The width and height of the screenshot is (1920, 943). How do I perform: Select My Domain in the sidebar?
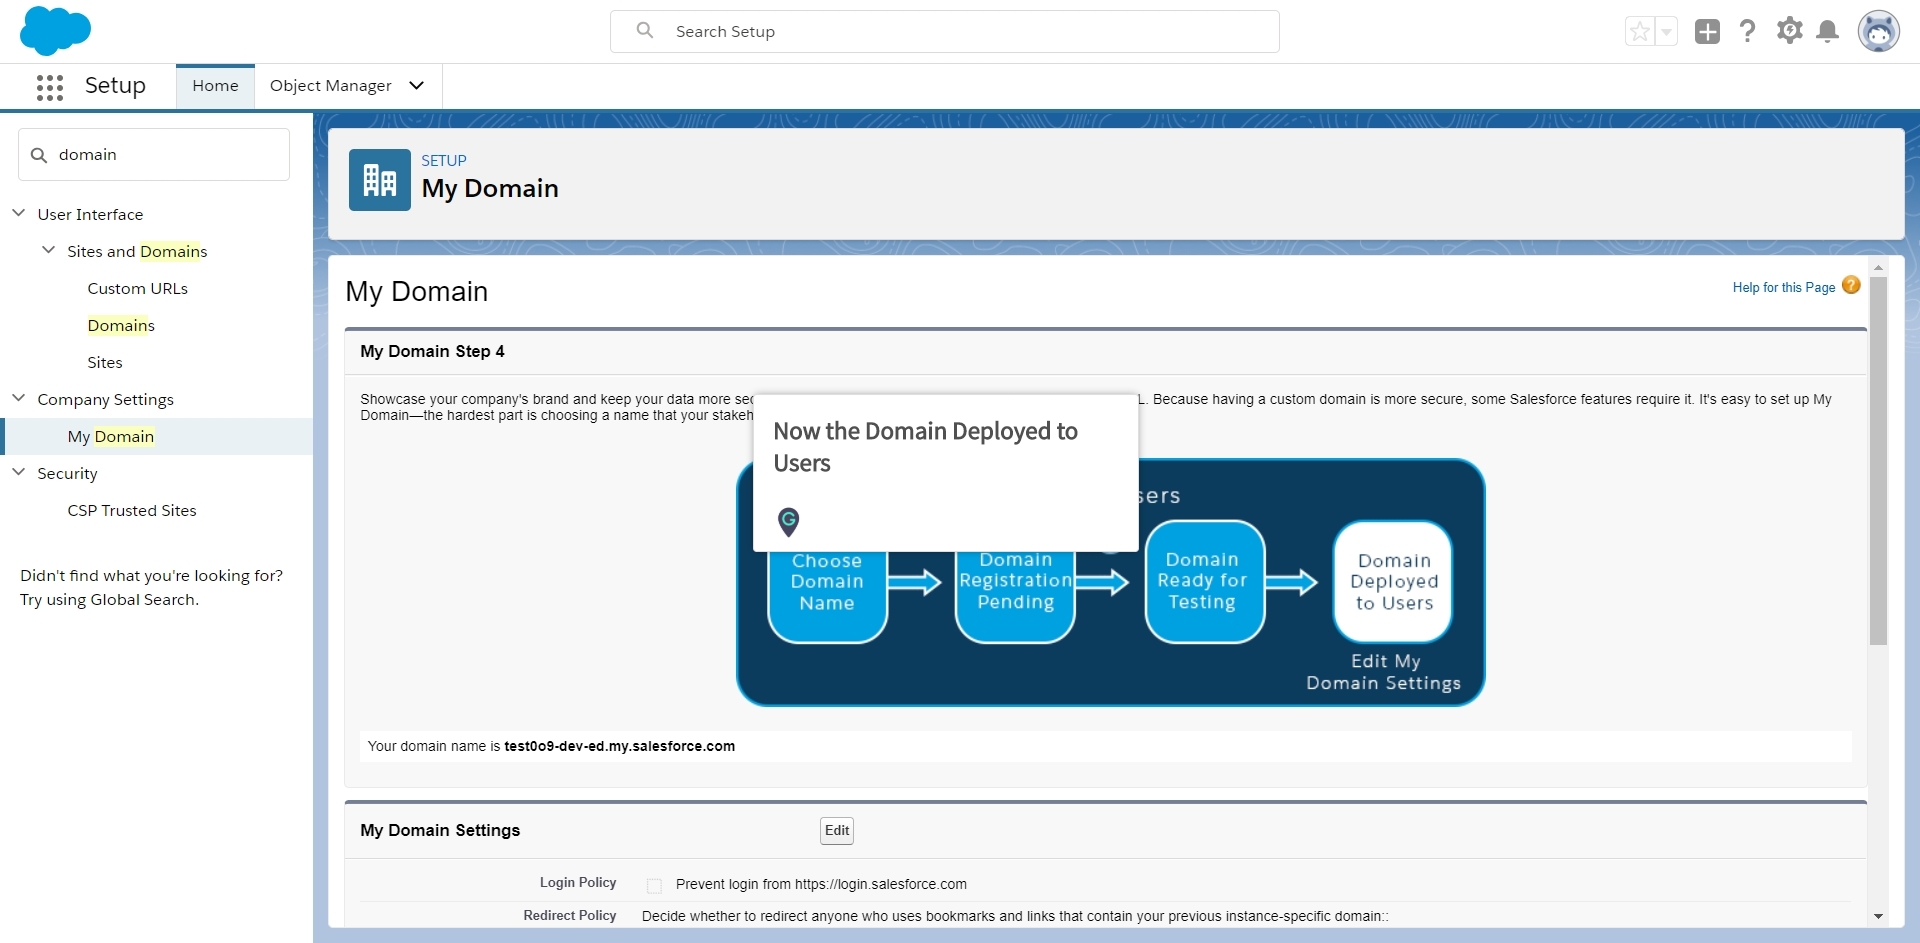157,436
